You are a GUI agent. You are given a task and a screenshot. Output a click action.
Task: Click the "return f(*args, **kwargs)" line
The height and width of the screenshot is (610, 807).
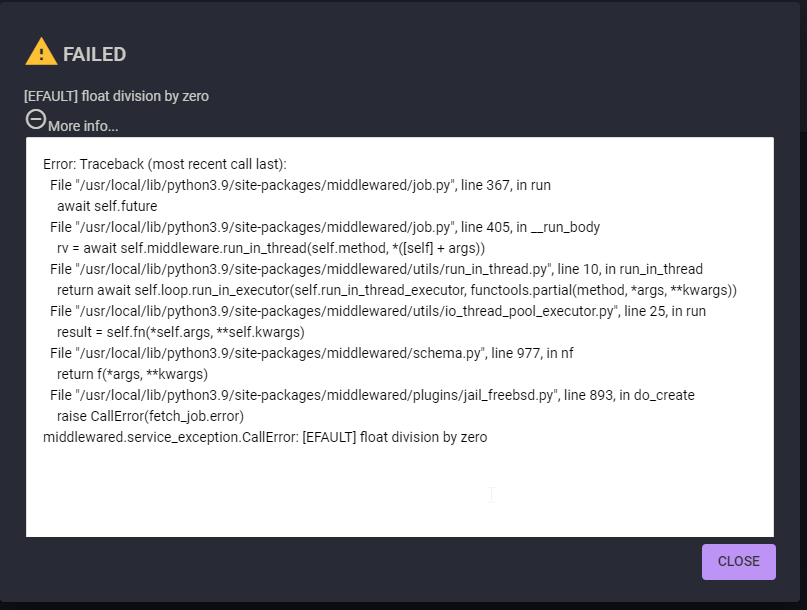coord(132,374)
